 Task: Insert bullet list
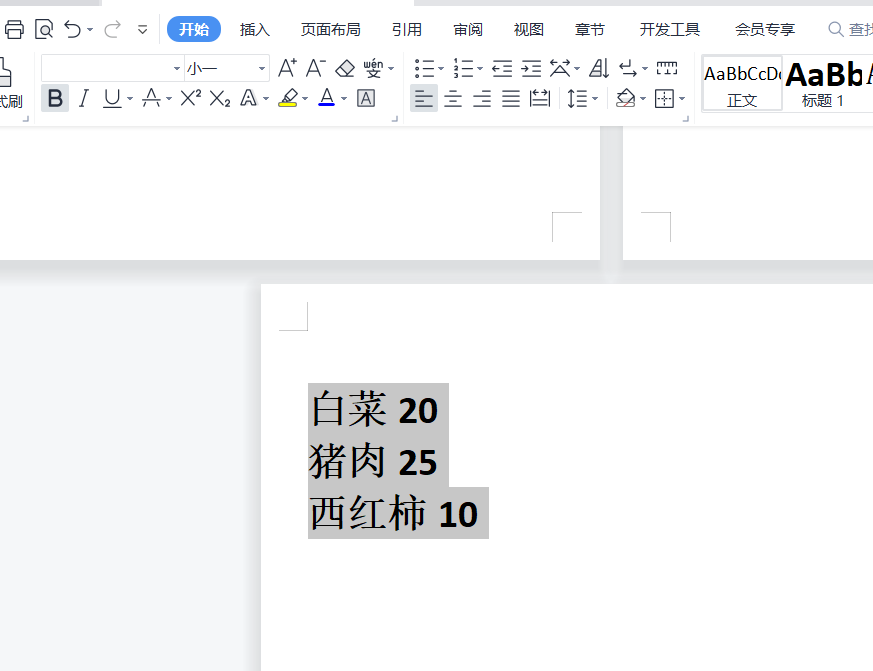tap(425, 68)
